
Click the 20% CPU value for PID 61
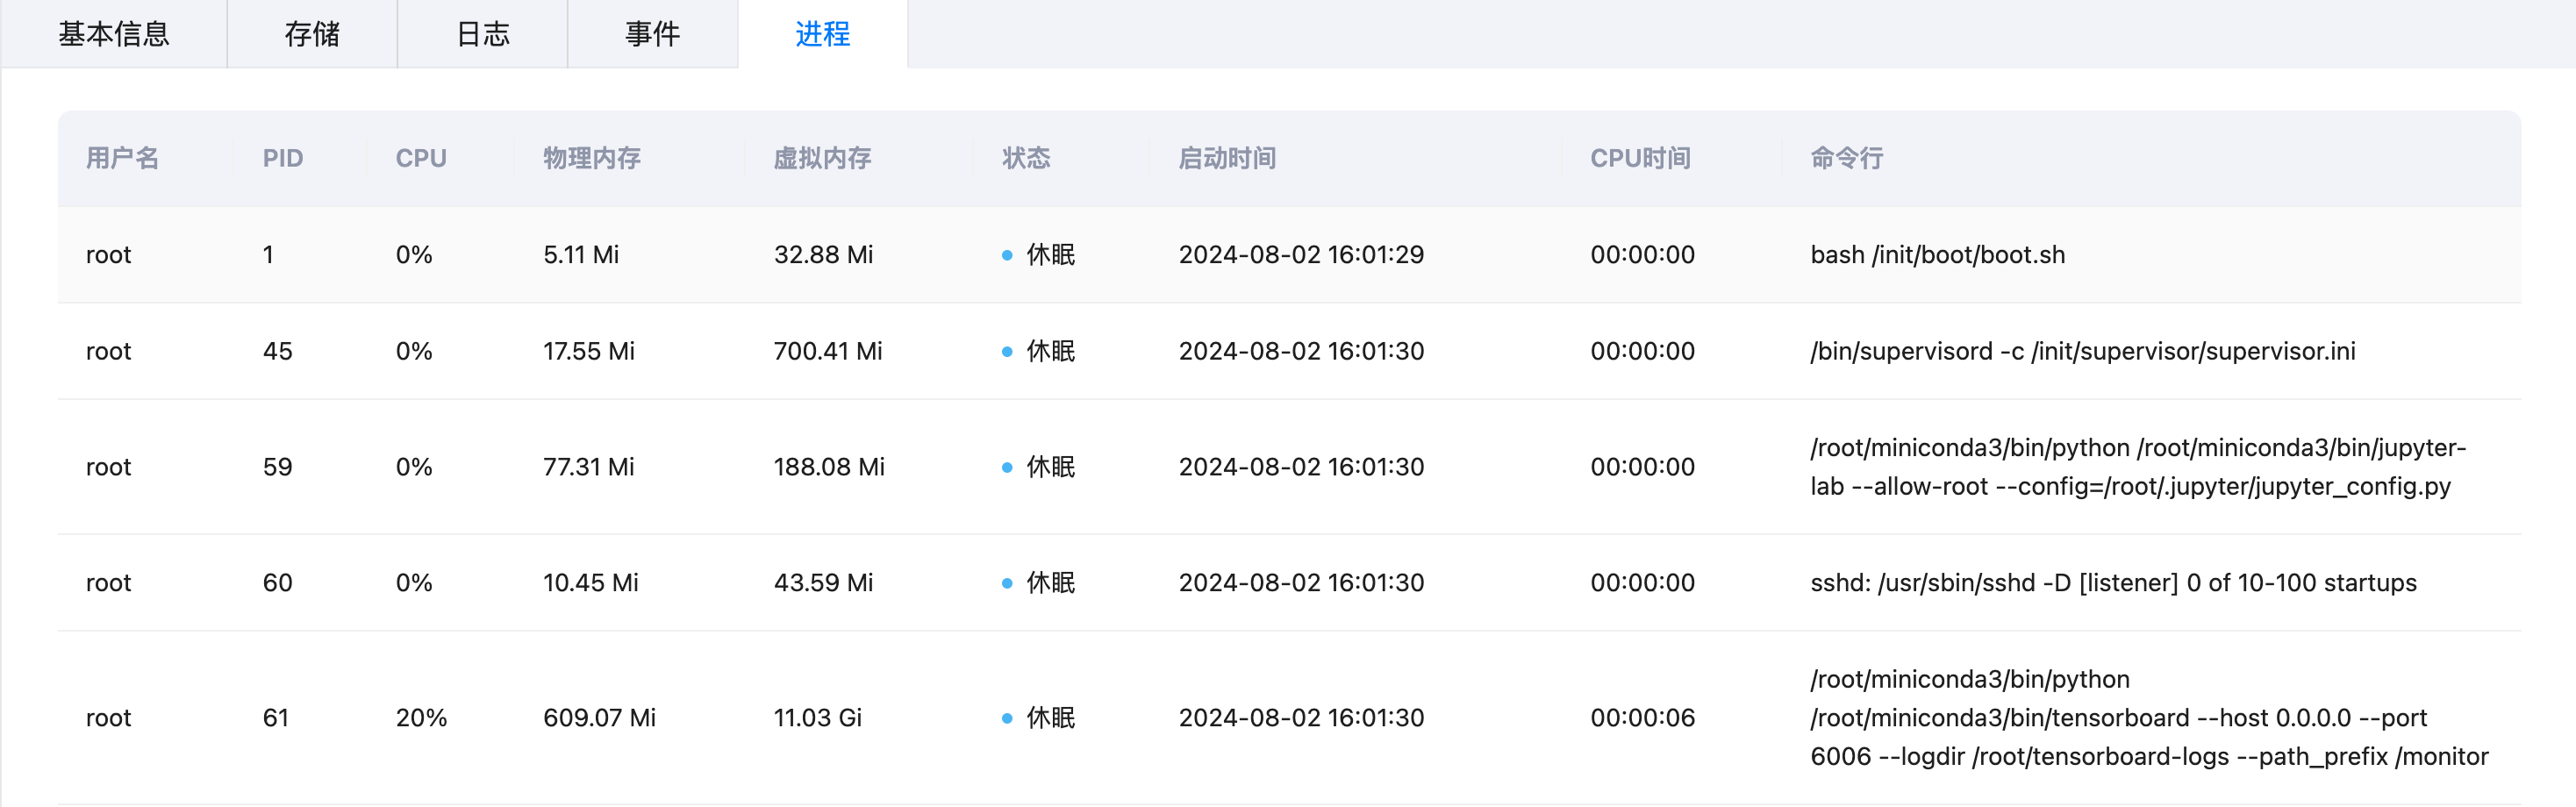[421, 718]
